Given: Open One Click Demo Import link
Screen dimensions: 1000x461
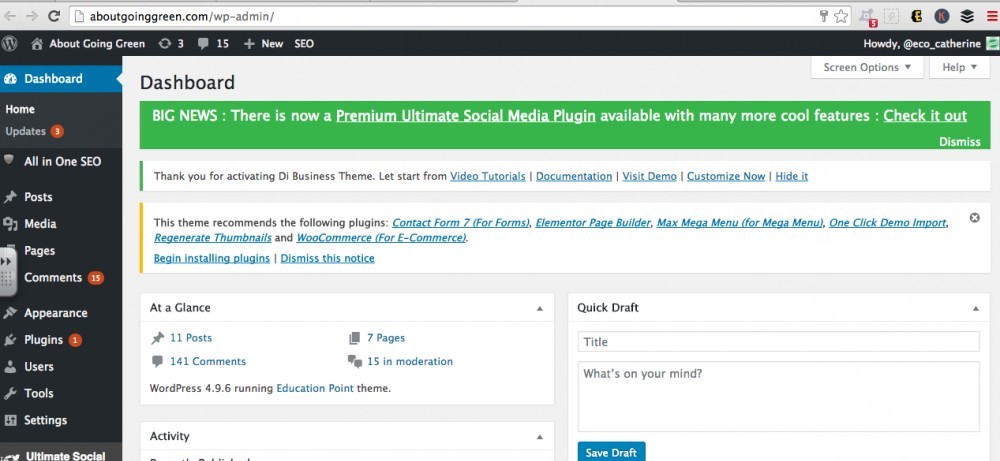Looking at the screenshot, I should [x=888, y=223].
